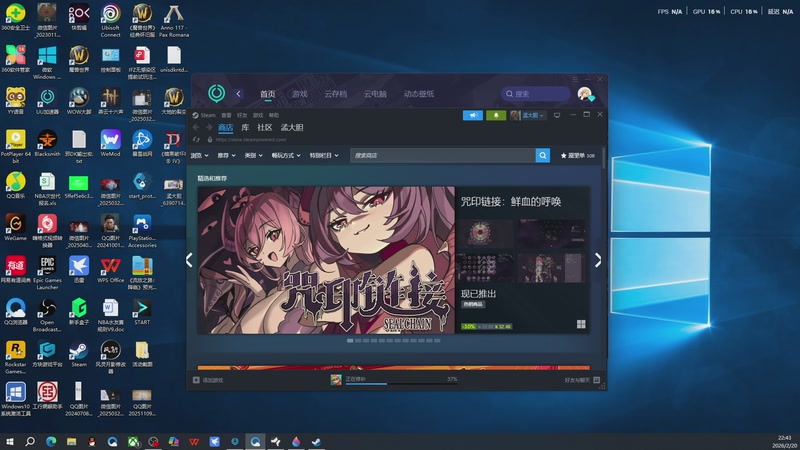Go to the next featured carousel item
The height and width of the screenshot is (450, 800).
[598, 260]
